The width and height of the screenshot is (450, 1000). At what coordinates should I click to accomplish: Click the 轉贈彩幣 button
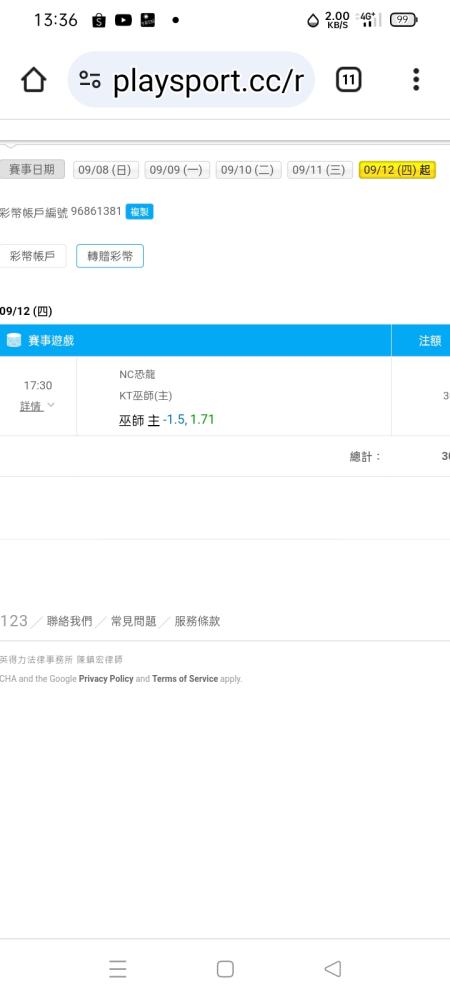pos(110,256)
